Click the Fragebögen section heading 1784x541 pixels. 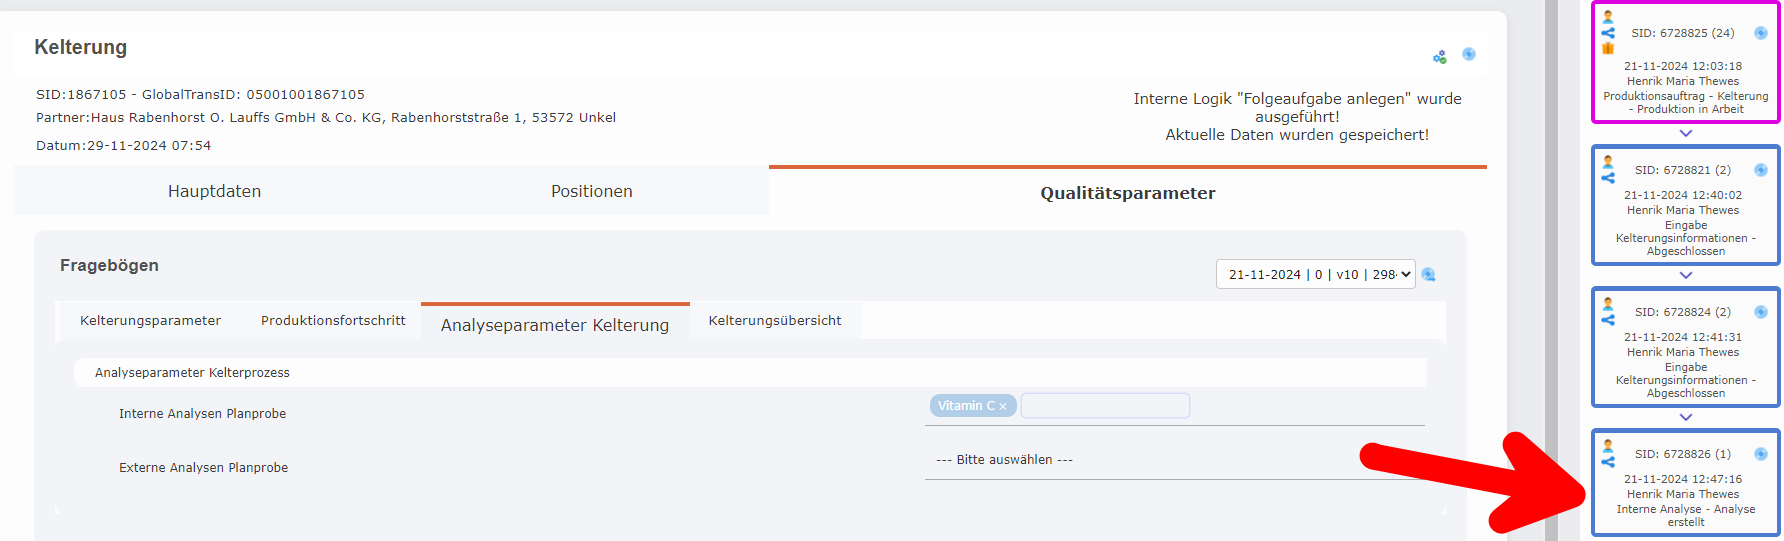pyautogui.click(x=109, y=265)
